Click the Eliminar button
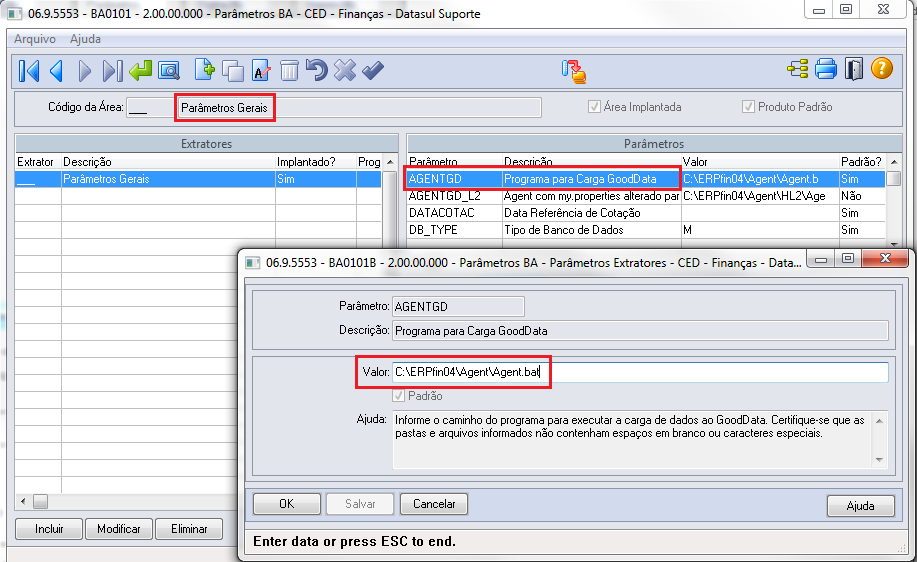 coord(189,529)
